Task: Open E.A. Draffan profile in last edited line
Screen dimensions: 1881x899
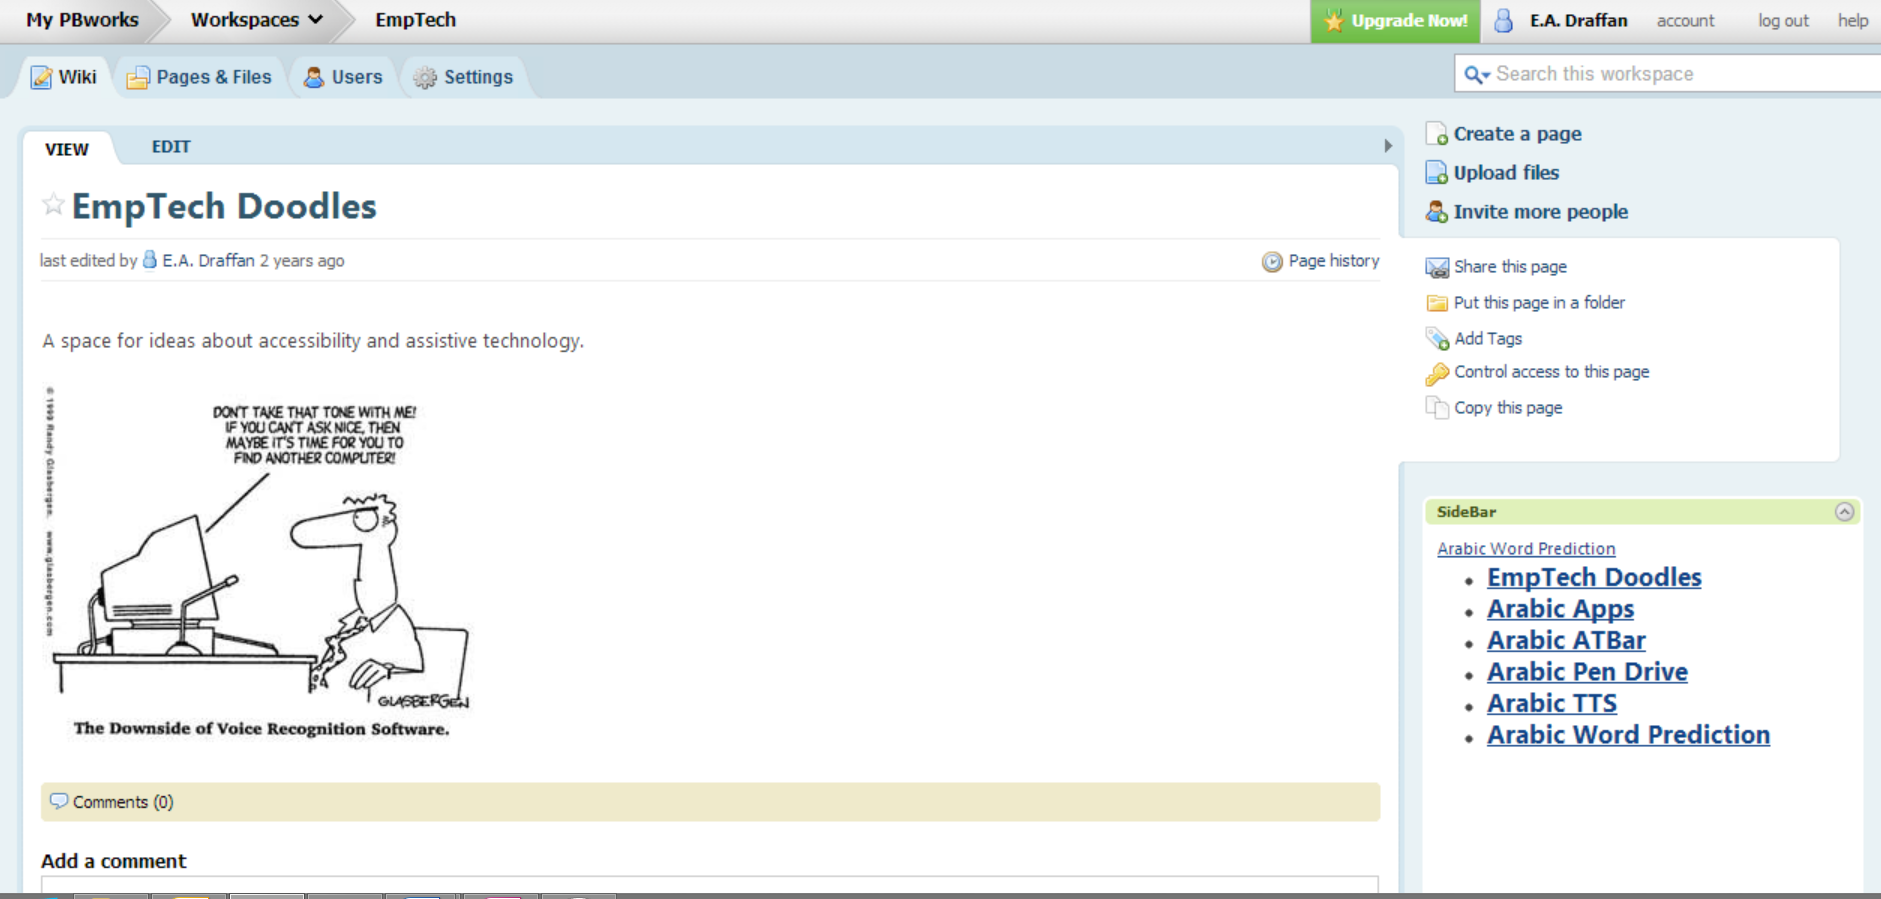Action: (208, 261)
